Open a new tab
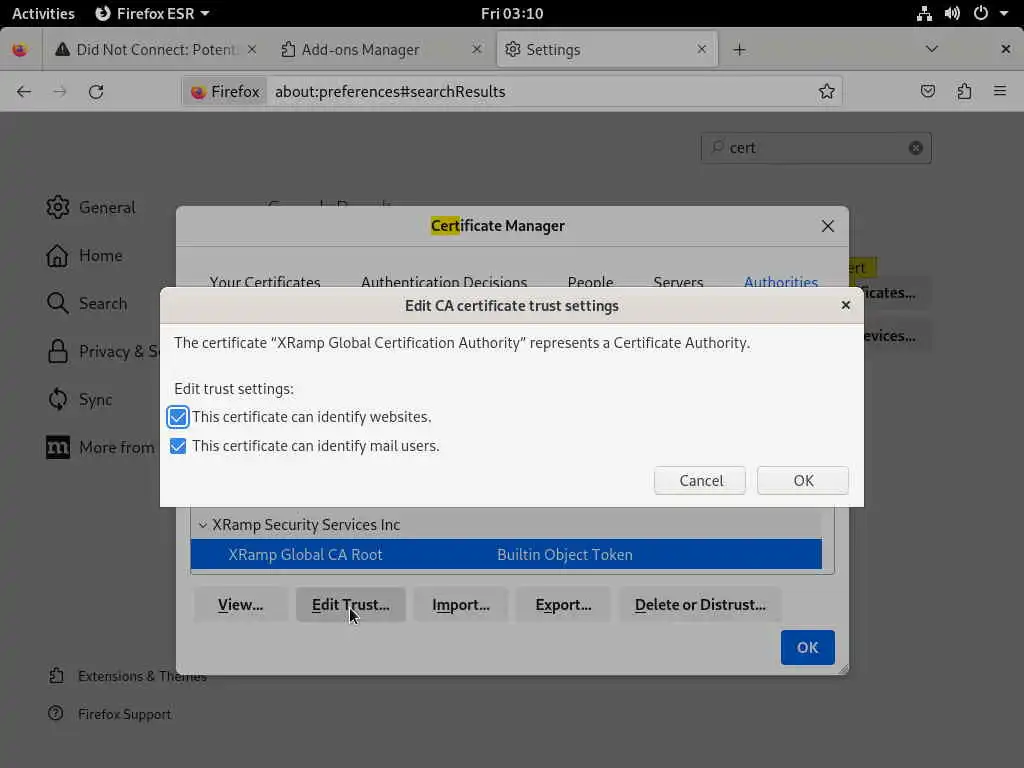The image size is (1024, 768). [x=739, y=50]
